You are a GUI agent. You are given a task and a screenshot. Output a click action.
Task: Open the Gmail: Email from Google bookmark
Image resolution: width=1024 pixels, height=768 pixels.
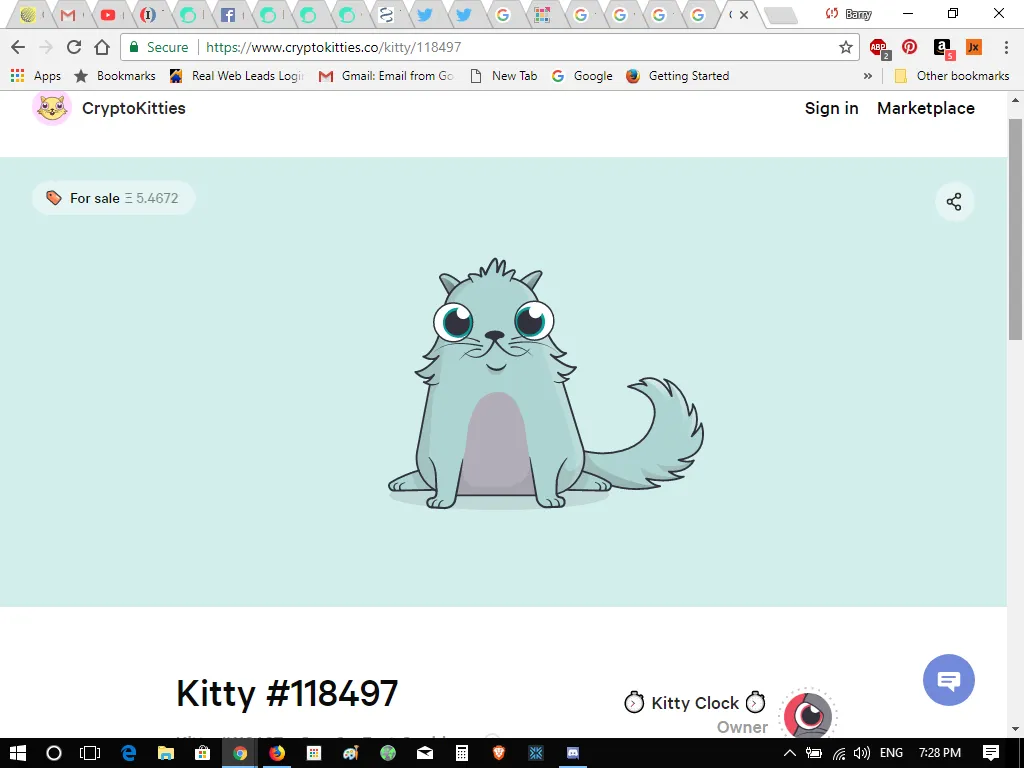386,76
